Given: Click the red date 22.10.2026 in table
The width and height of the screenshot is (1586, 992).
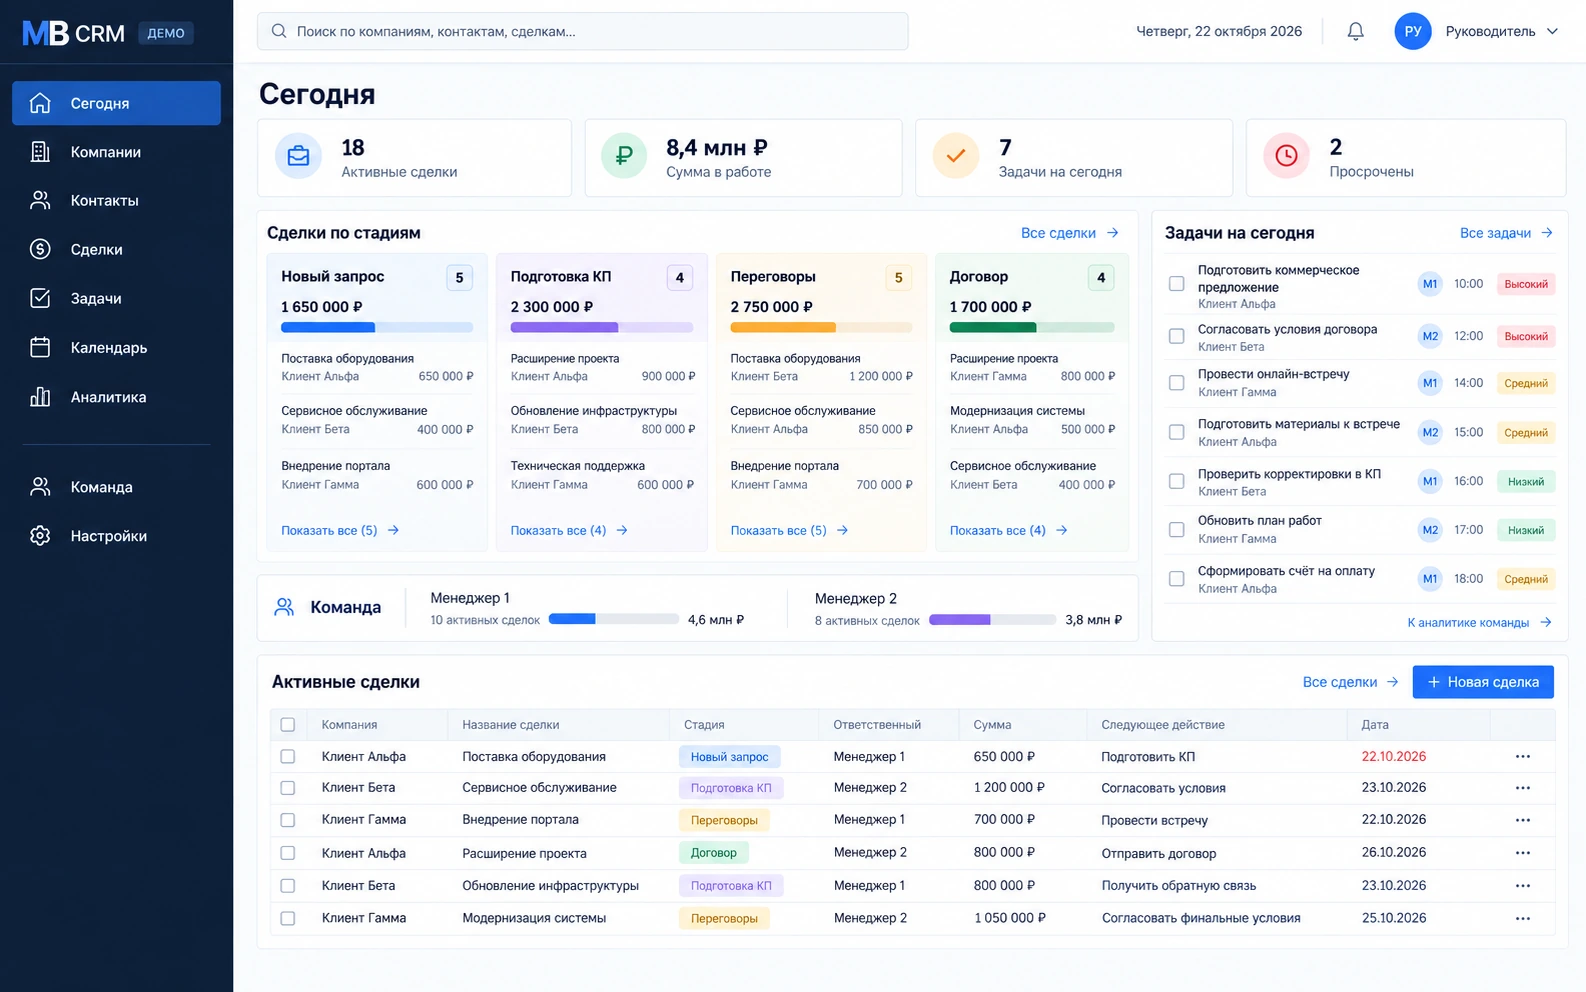Looking at the screenshot, I should pyautogui.click(x=1393, y=757).
